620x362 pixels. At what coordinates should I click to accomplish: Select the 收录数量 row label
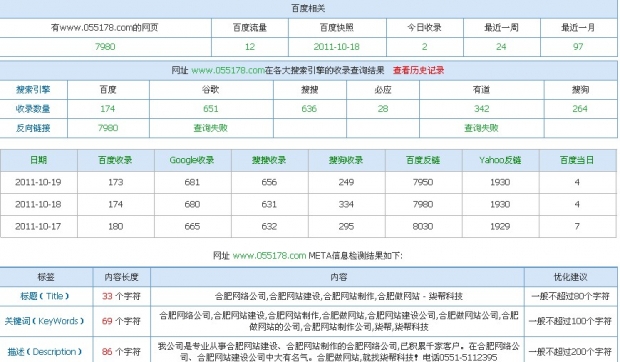tap(33, 109)
